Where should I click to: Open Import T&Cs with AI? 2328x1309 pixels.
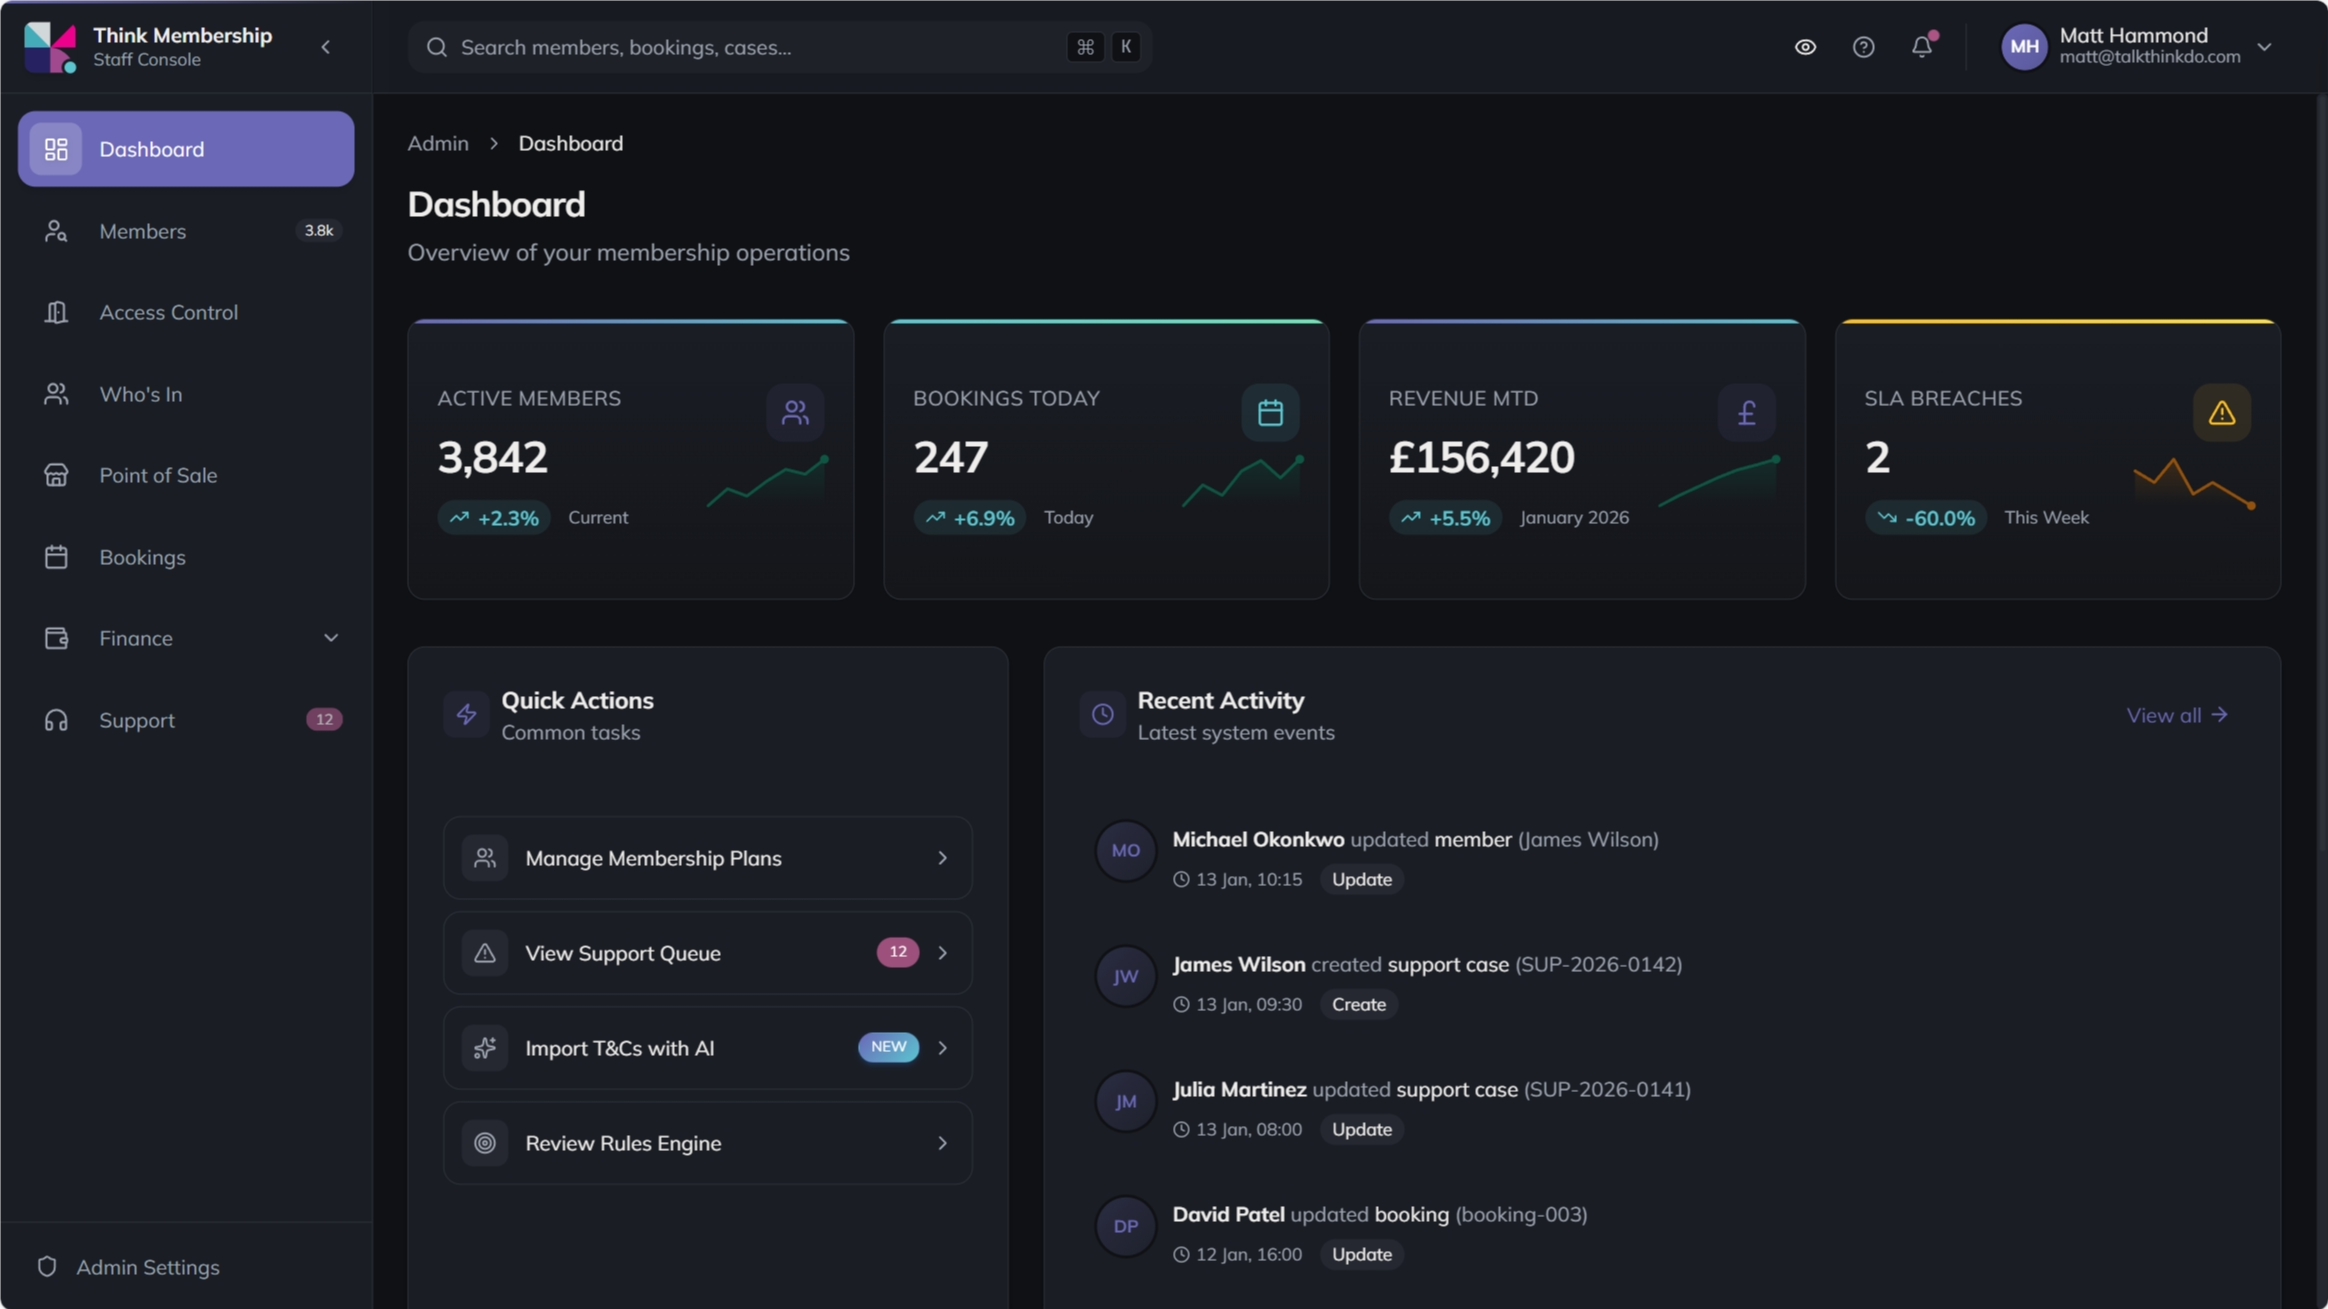click(x=707, y=1048)
